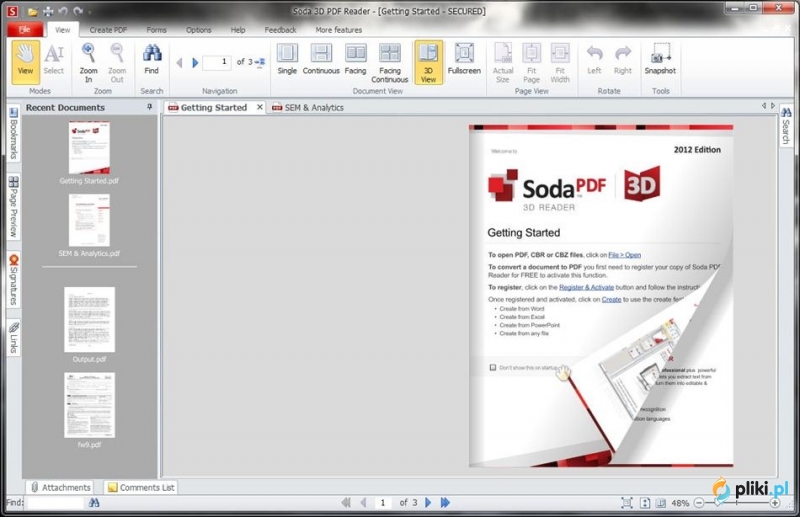Click the zoom minus button in status bar
800x517 pixels.
[x=699, y=503]
